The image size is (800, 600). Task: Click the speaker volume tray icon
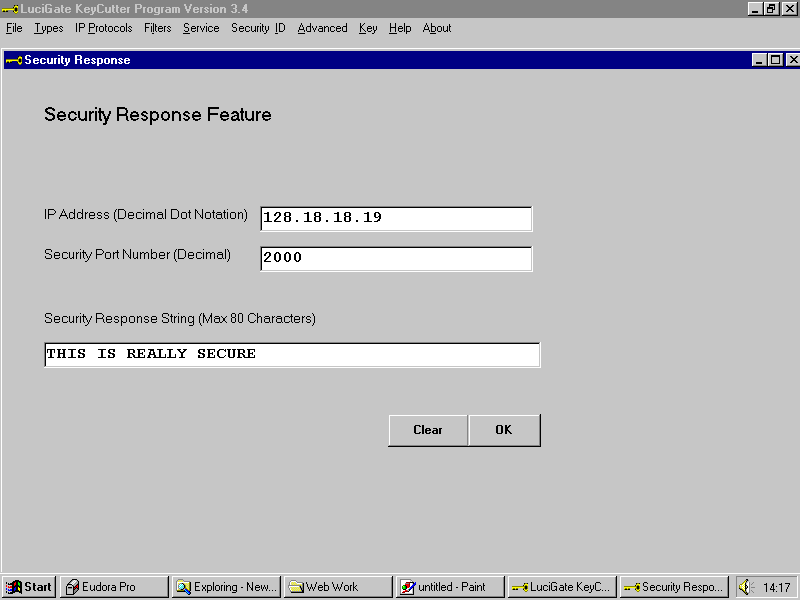coord(745,587)
